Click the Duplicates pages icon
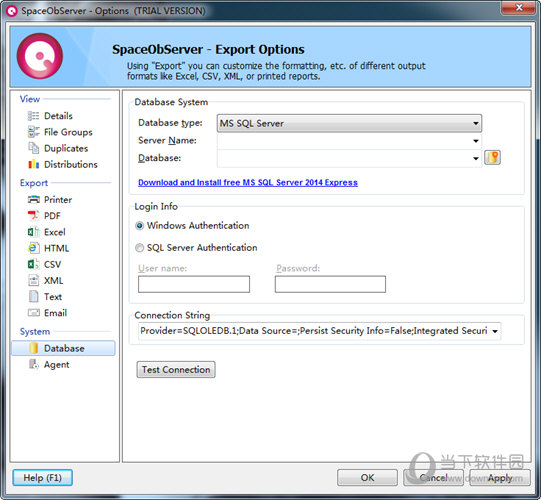 33,148
